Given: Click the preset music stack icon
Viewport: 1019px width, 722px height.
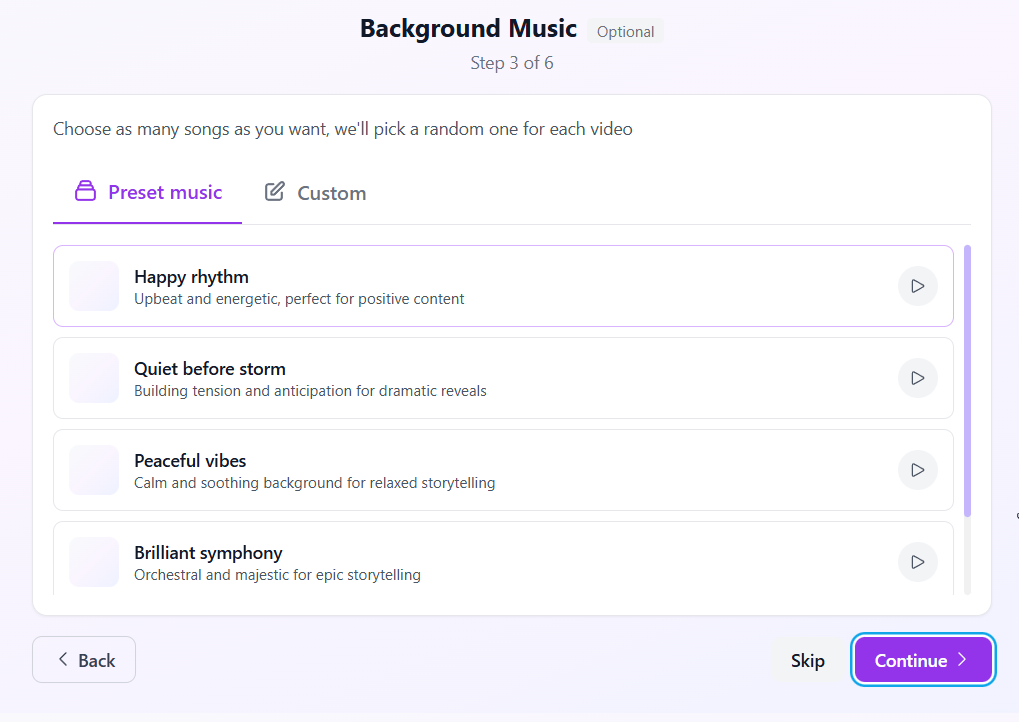Looking at the screenshot, I should click(x=84, y=191).
